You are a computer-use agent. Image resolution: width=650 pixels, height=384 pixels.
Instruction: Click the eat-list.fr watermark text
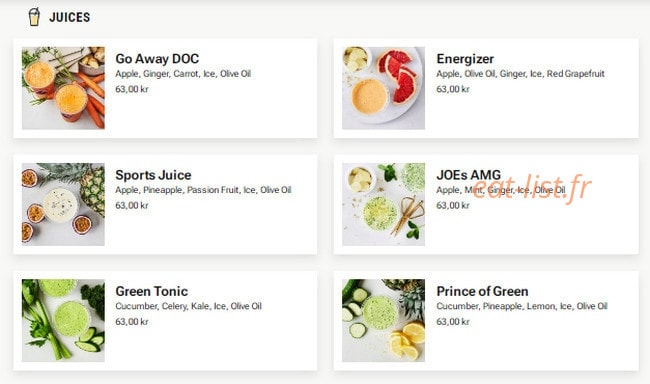point(532,190)
